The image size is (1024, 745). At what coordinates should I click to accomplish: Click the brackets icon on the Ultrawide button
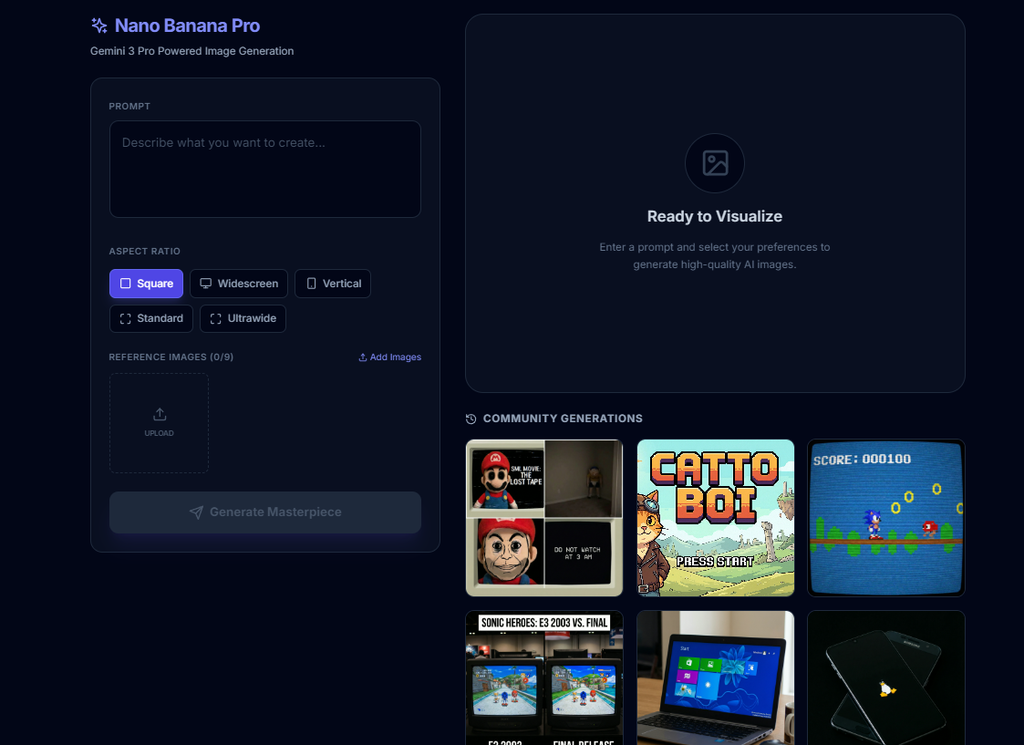pos(214,318)
